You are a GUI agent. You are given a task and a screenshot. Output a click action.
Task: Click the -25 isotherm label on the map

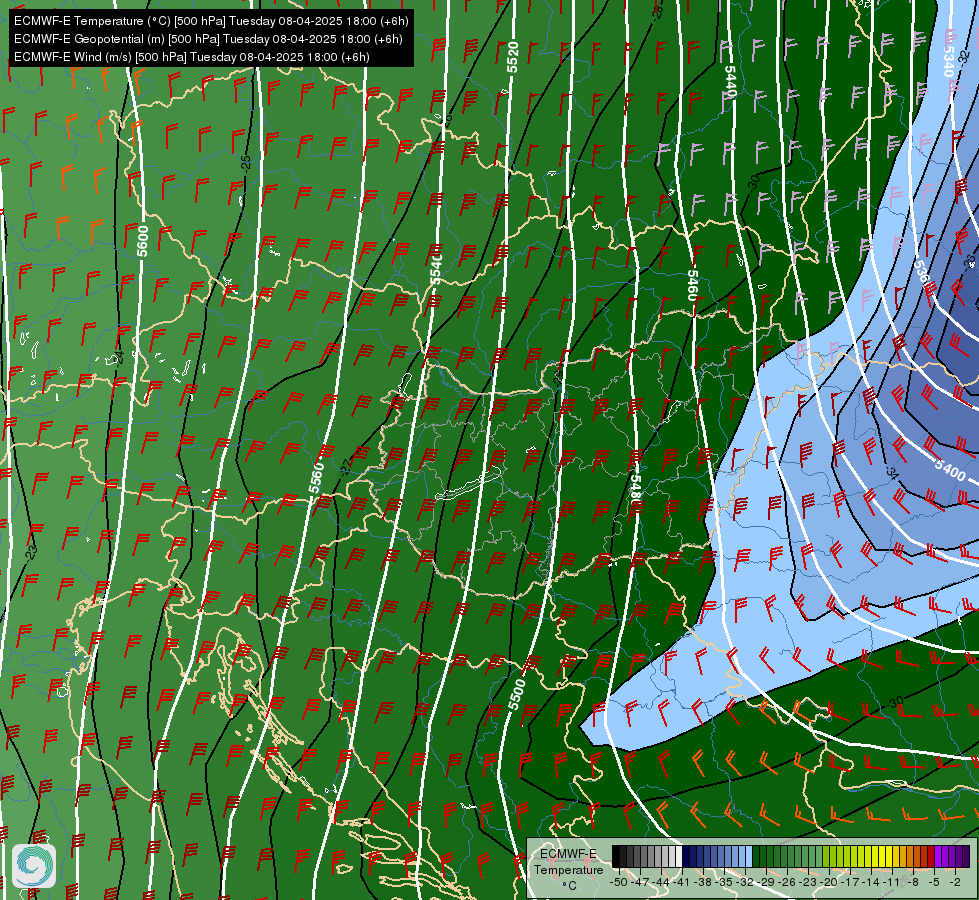[x=246, y=163]
